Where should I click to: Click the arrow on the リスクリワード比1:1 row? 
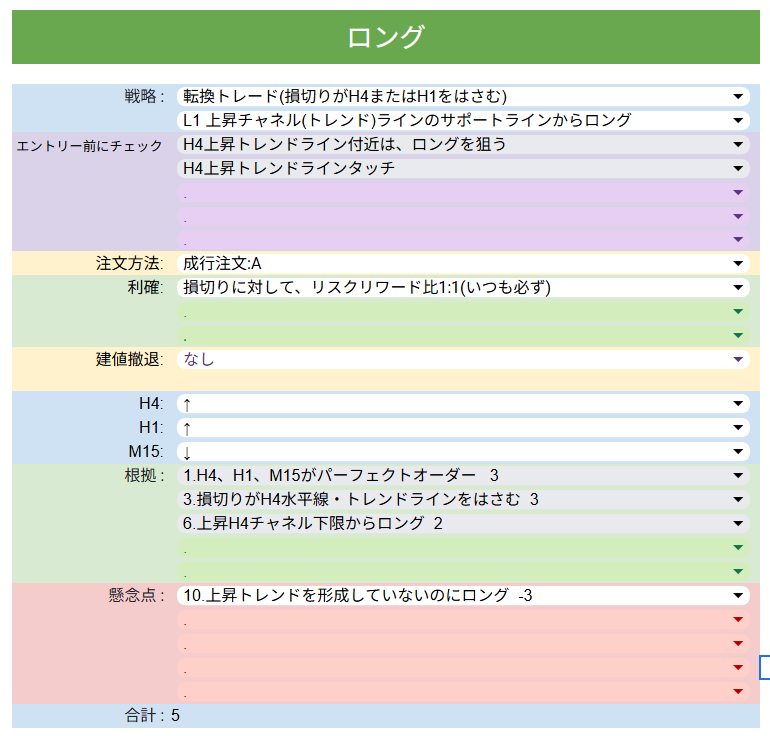(x=738, y=288)
